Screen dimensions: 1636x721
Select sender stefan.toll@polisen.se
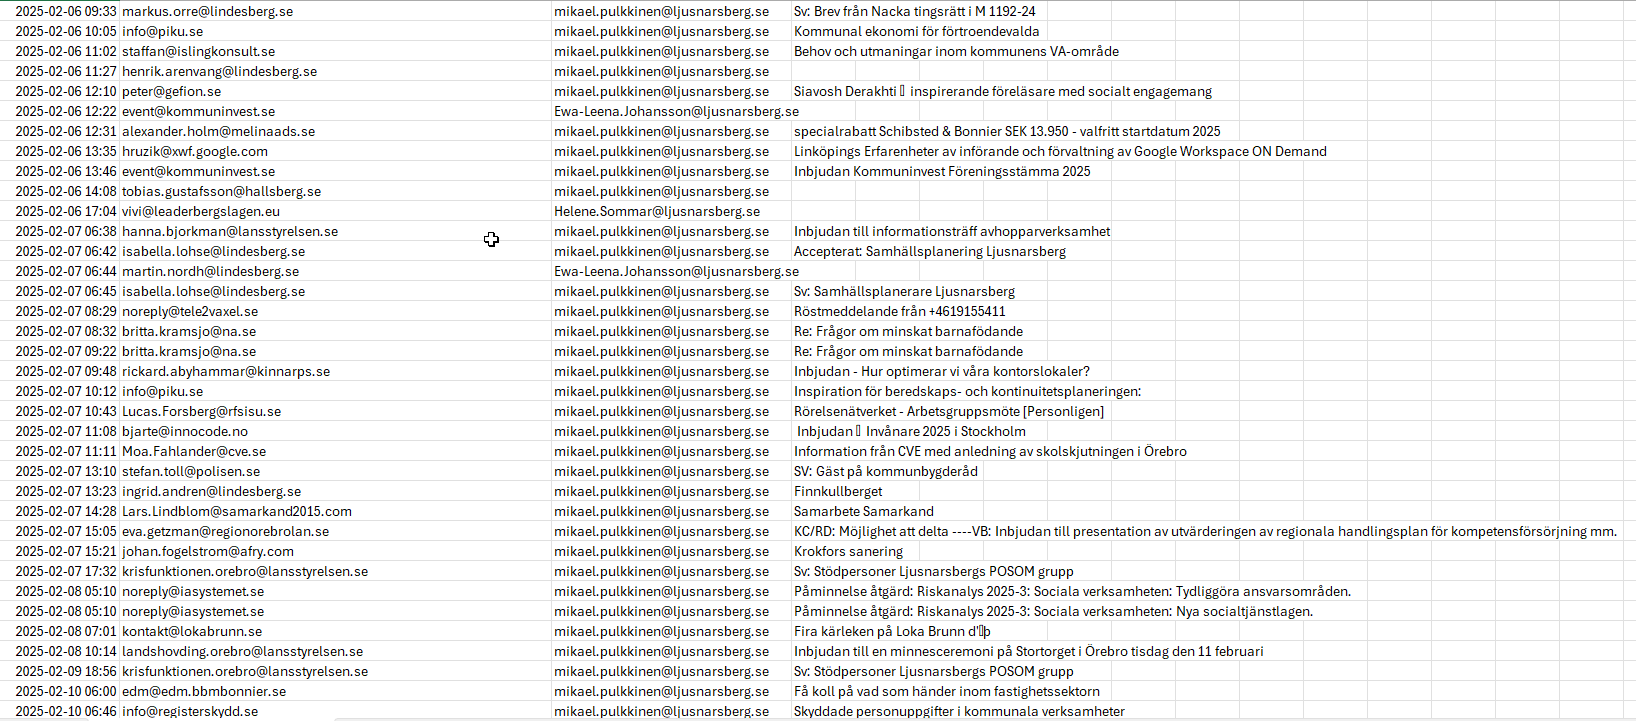pos(191,471)
